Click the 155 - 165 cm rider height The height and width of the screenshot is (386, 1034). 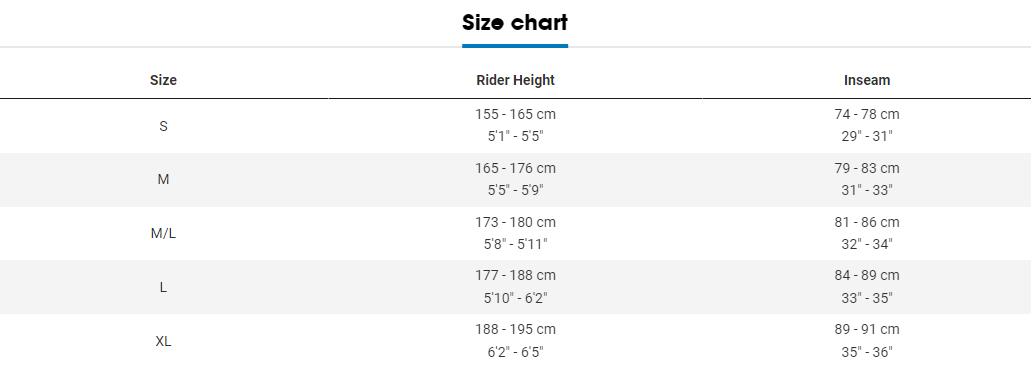(515, 114)
